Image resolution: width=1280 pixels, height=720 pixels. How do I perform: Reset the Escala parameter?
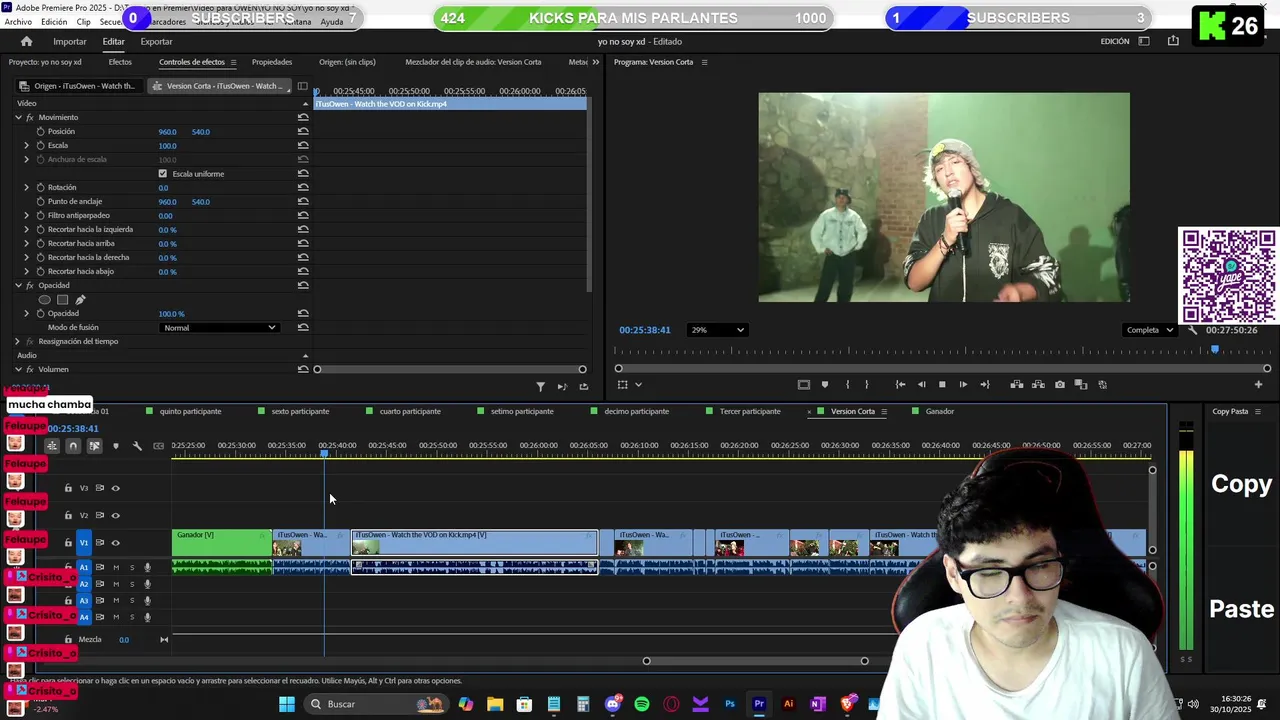(303, 145)
